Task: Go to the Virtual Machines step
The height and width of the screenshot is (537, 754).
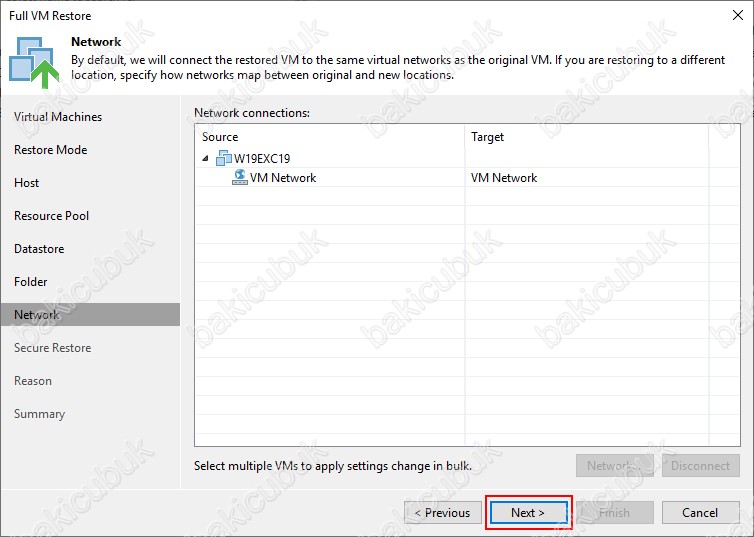Action: (x=58, y=117)
